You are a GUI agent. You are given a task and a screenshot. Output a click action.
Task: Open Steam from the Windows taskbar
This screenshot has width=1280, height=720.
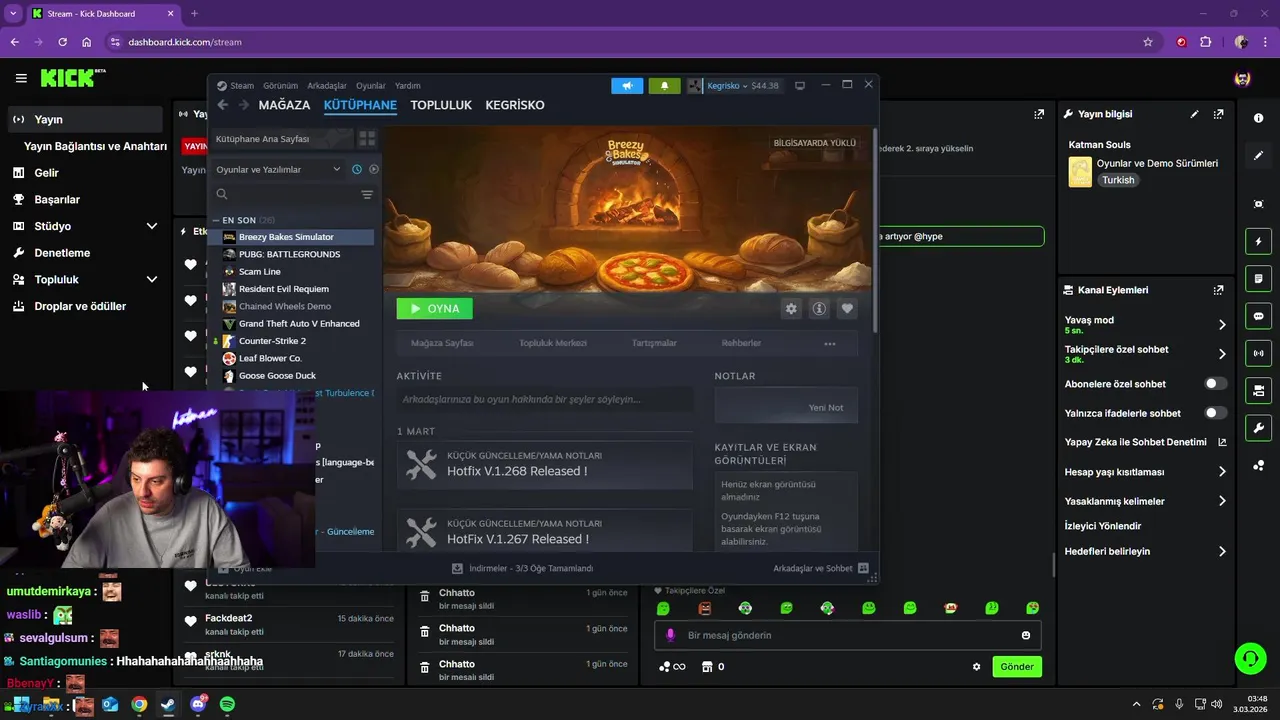coord(167,704)
